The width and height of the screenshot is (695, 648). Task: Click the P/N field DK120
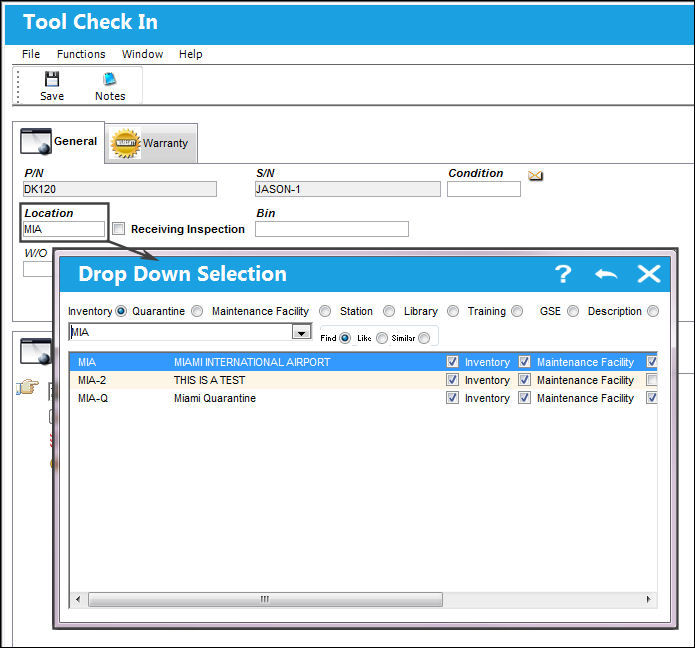click(120, 189)
